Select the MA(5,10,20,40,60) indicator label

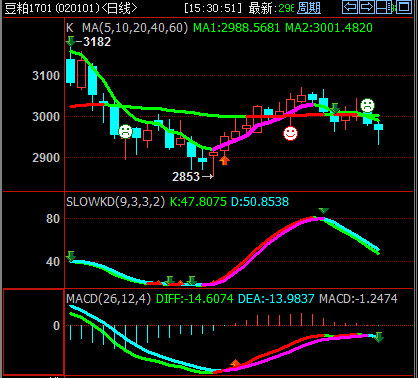[x=135, y=28]
